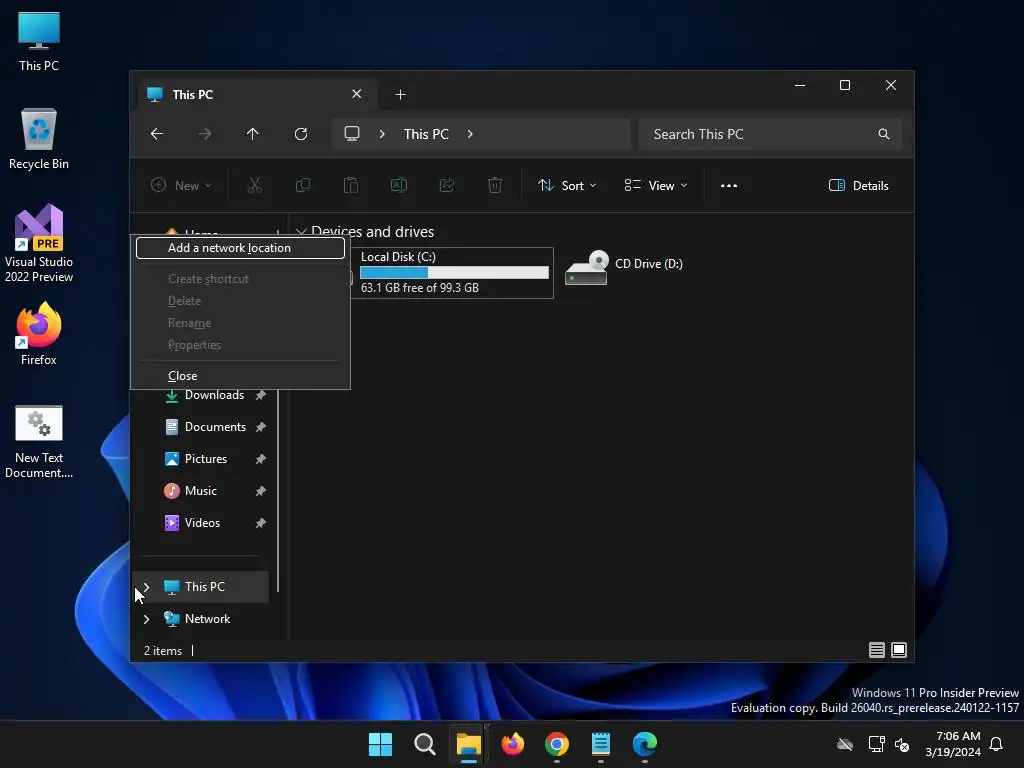Unpin Pictures using its pin icon

coord(261,459)
